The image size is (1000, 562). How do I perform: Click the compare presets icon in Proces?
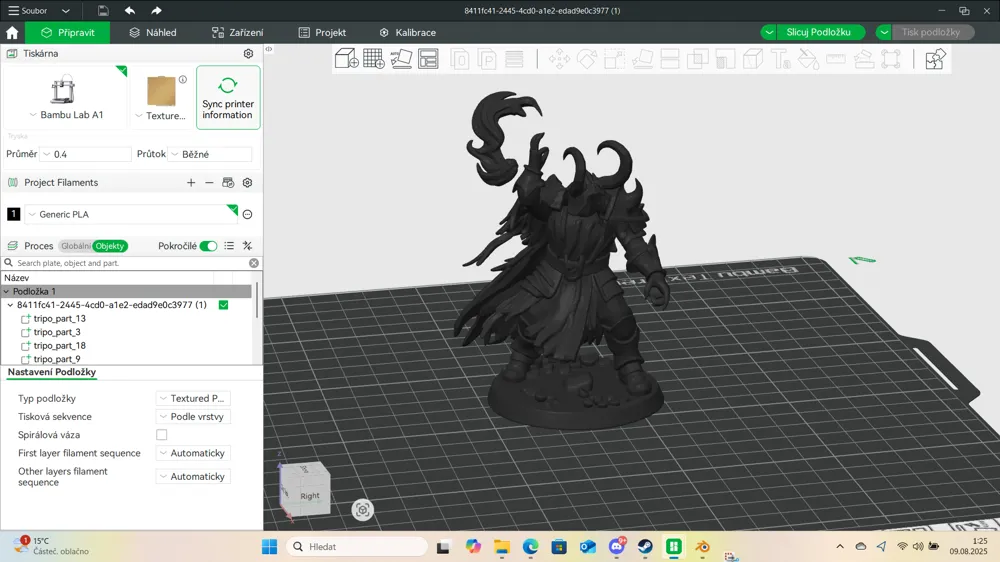click(x=247, y=246)
